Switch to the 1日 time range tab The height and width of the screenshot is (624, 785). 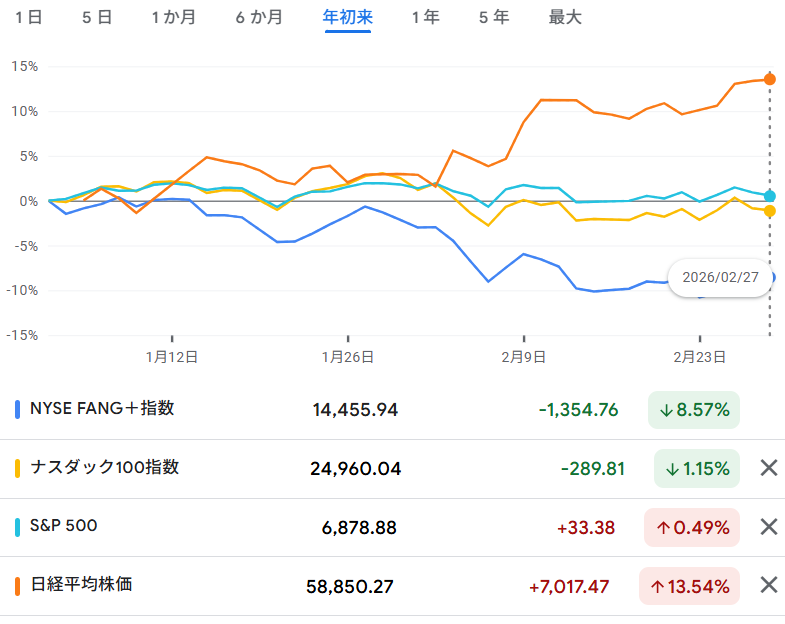(28, 18)
